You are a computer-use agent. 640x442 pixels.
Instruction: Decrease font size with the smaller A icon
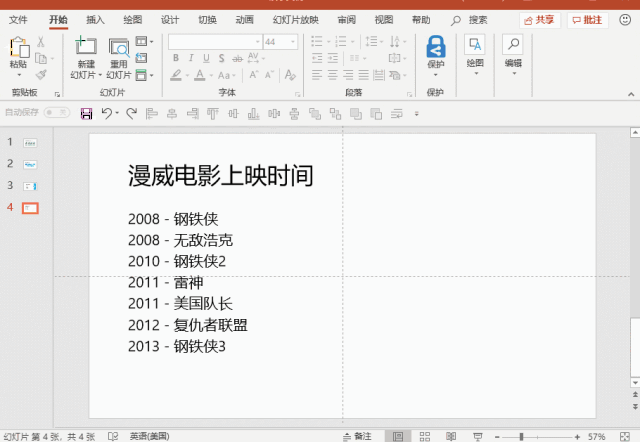(x=269, y=75)
